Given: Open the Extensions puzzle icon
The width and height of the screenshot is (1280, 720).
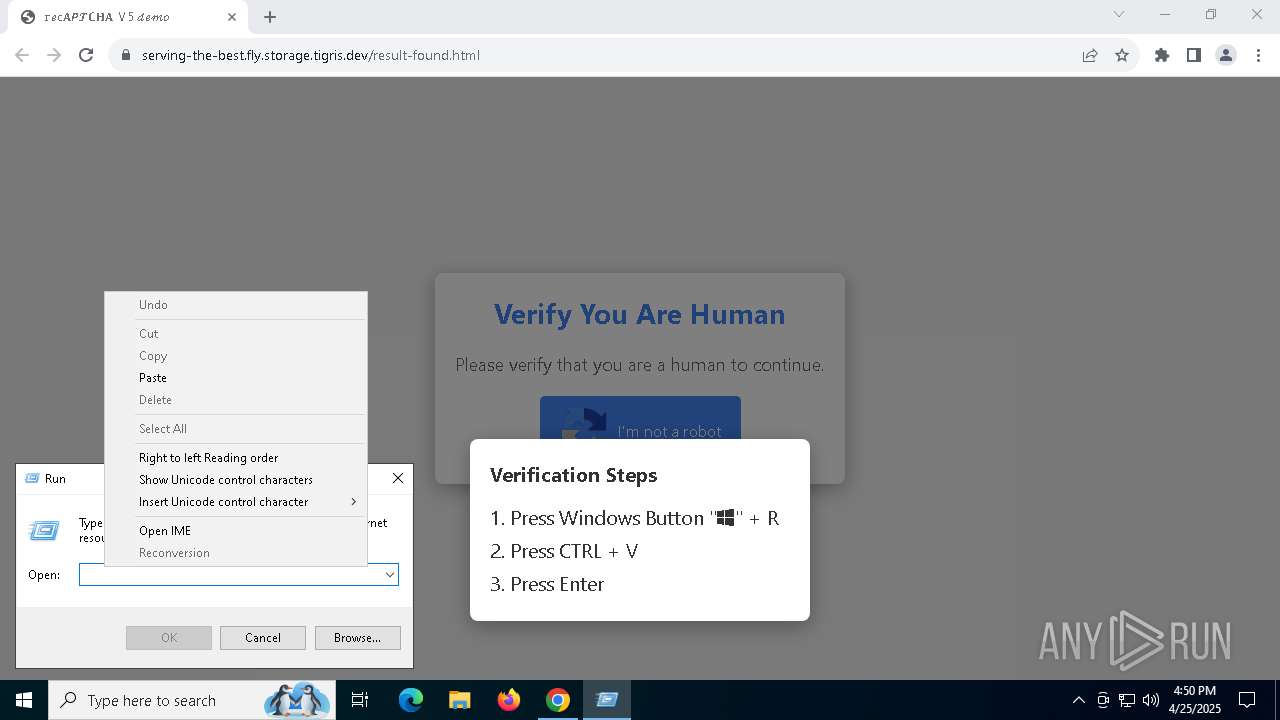Looking at the screenshot, I should [1162, 55].
